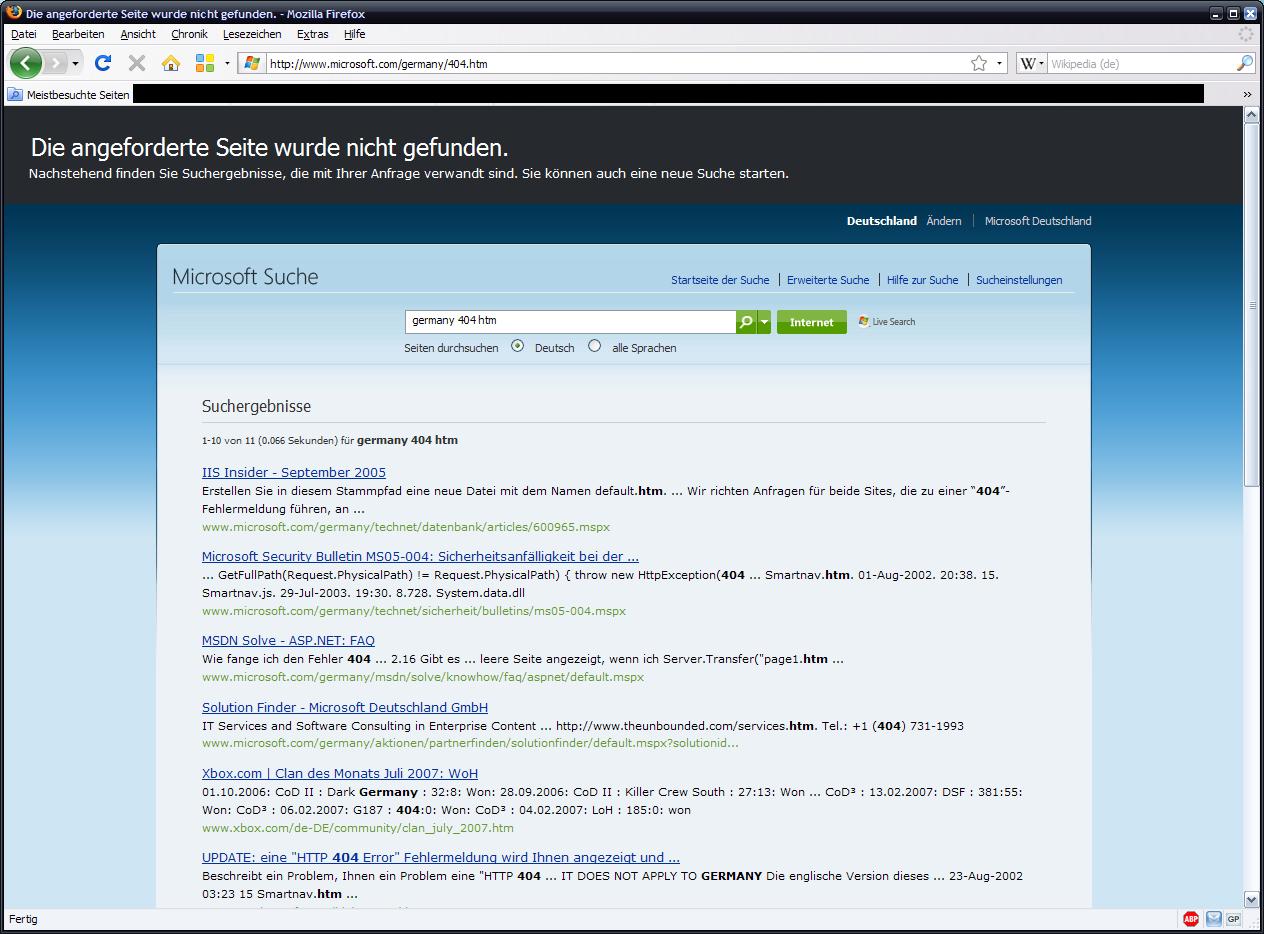The image size is (1264, 934).
Task: Click green URL ending bulletins/ms05-004.mspx
Action: [x=414, y=611]
